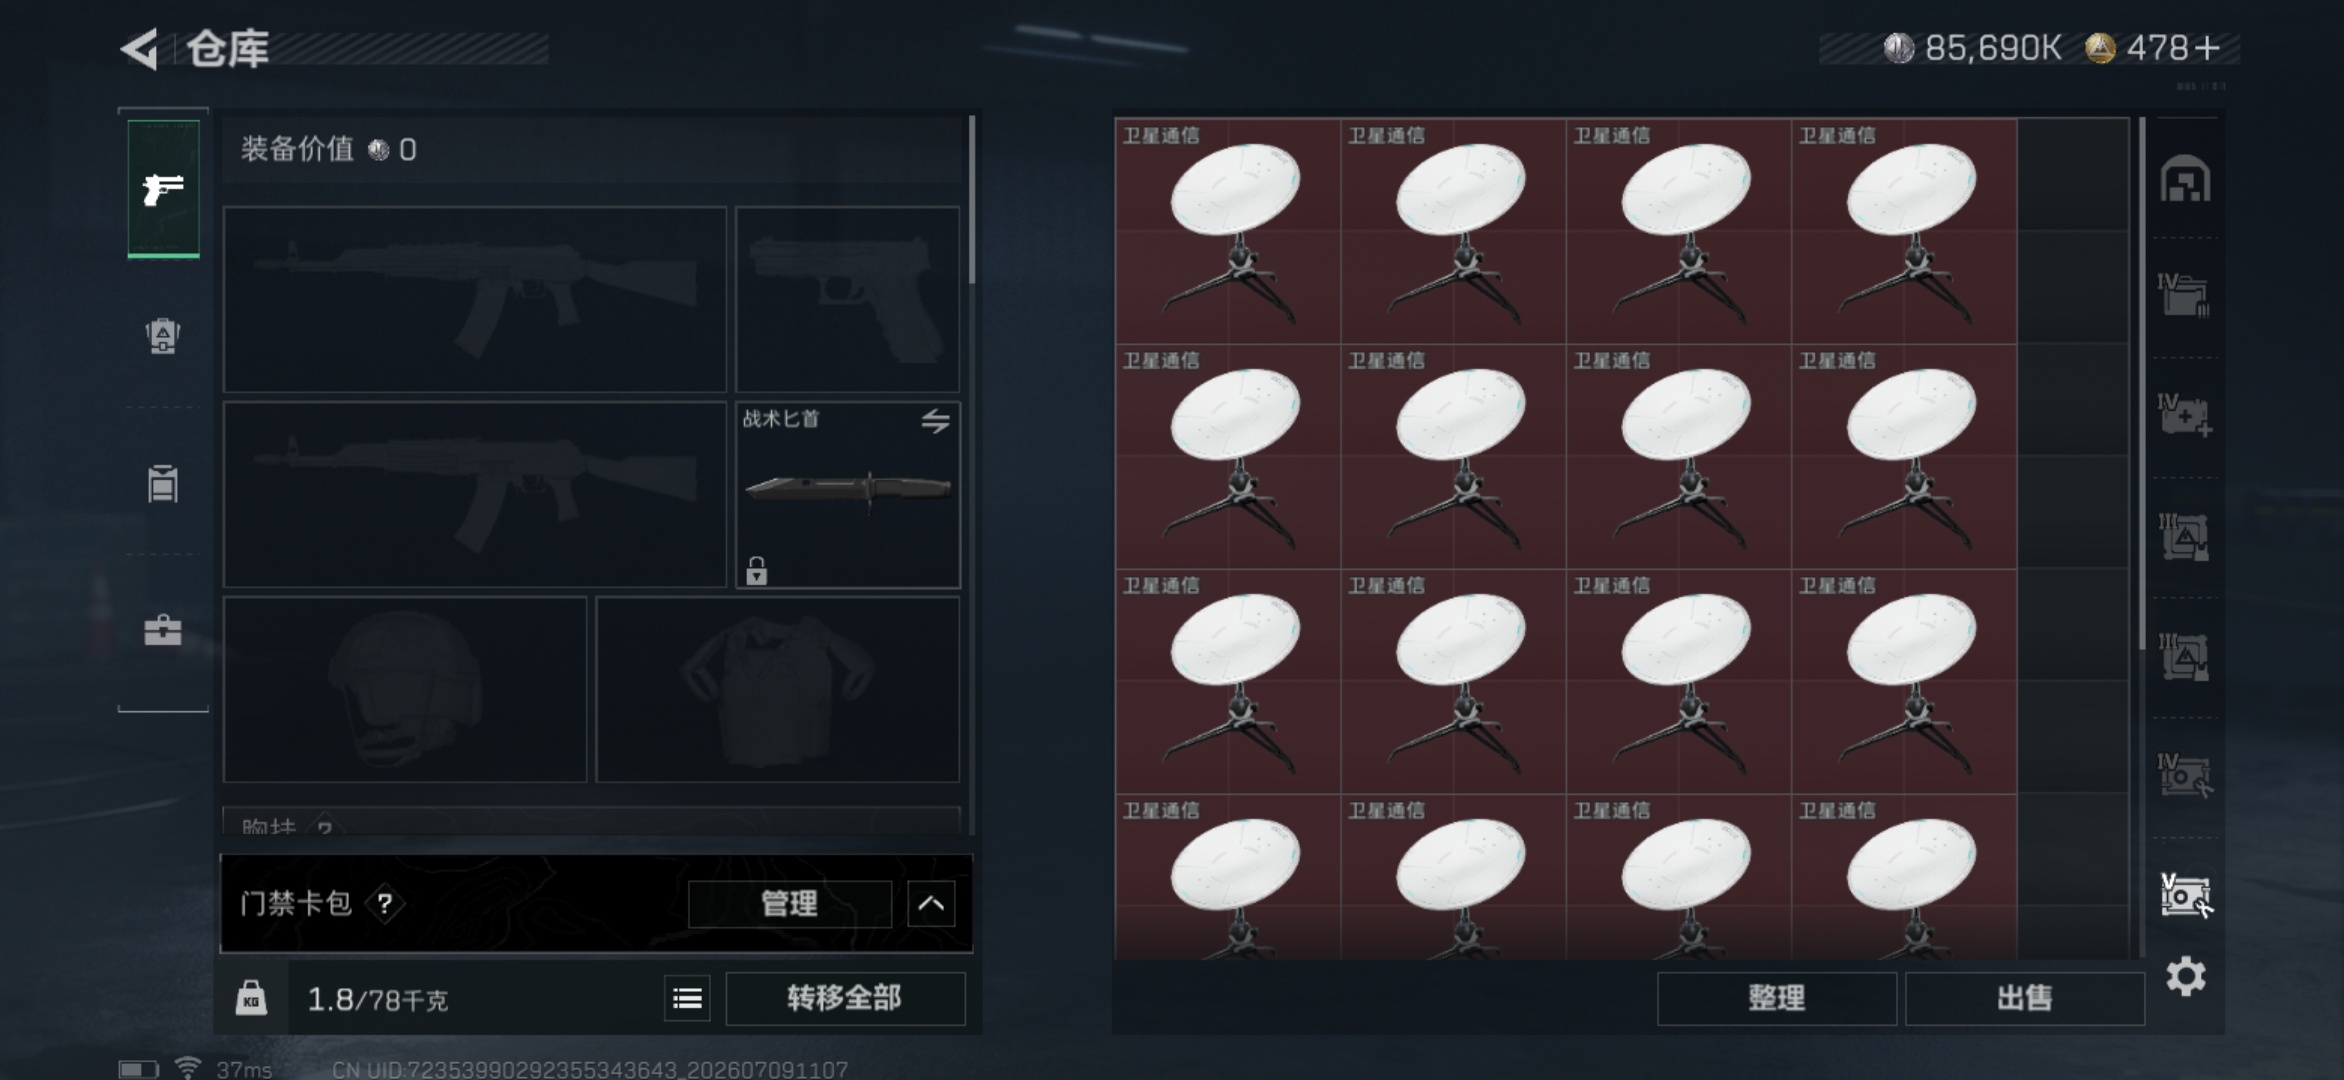Click the 37ms latency readout
2344x1080 pixels.
click(244, 1069)
